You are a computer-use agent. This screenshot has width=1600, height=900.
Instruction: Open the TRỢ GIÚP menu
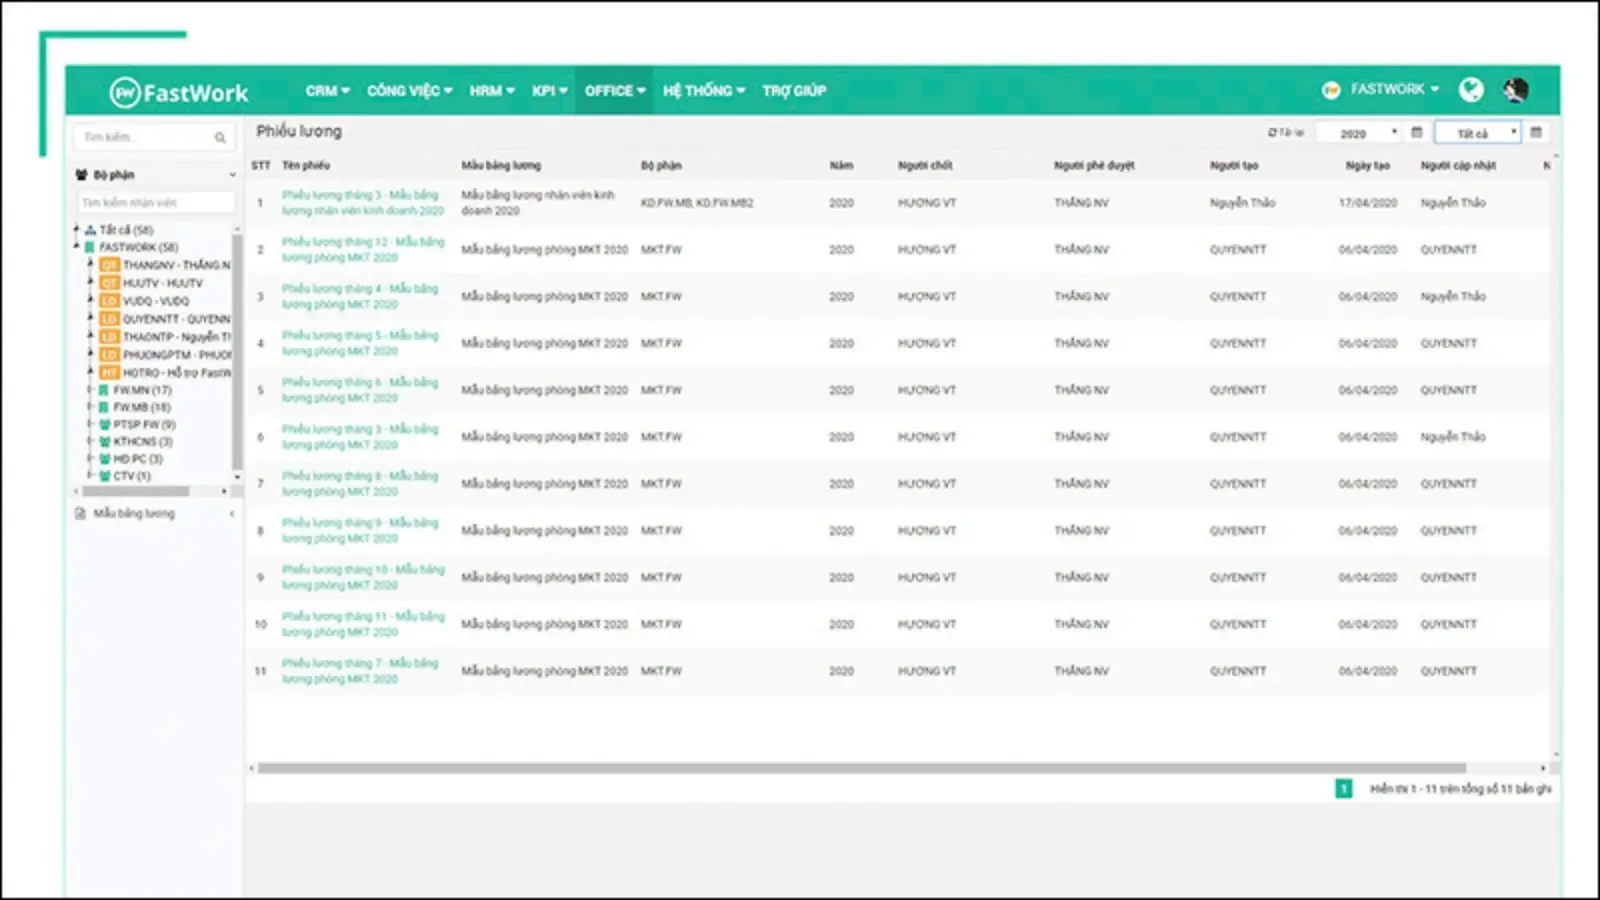(x=794, y=90)
